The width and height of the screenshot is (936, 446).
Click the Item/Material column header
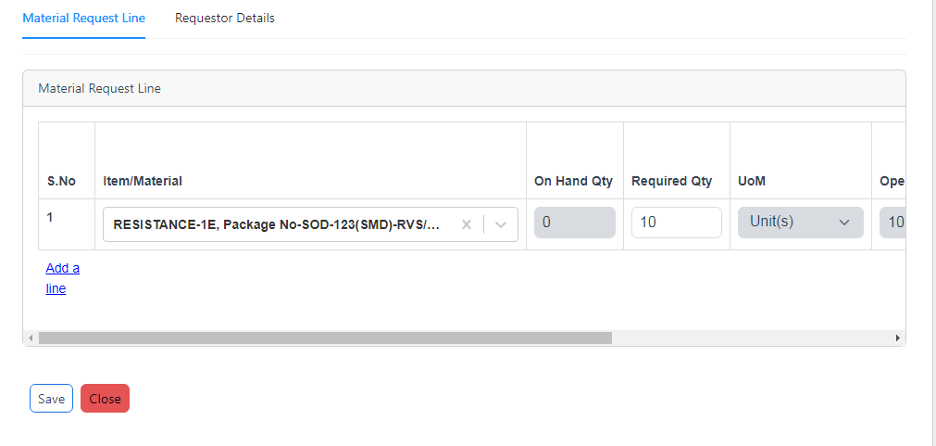point(143,181)
